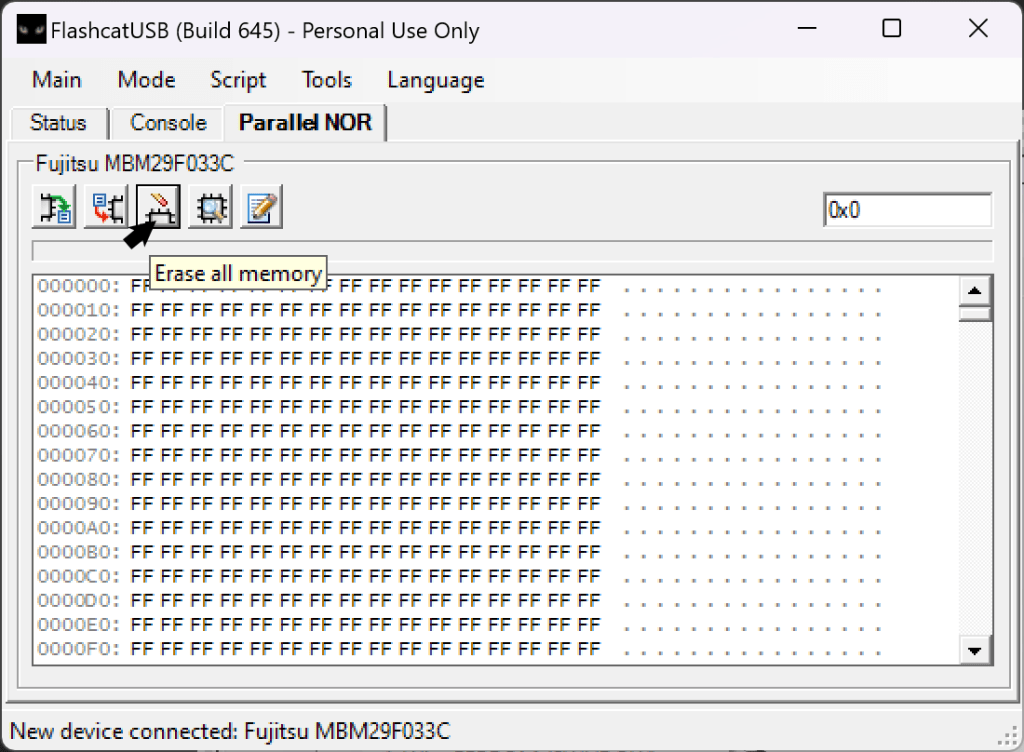This screenshot has height=752, width=1024.
Task: Click the hex viewer scroll down arrow
Action: tap(974, 650)
